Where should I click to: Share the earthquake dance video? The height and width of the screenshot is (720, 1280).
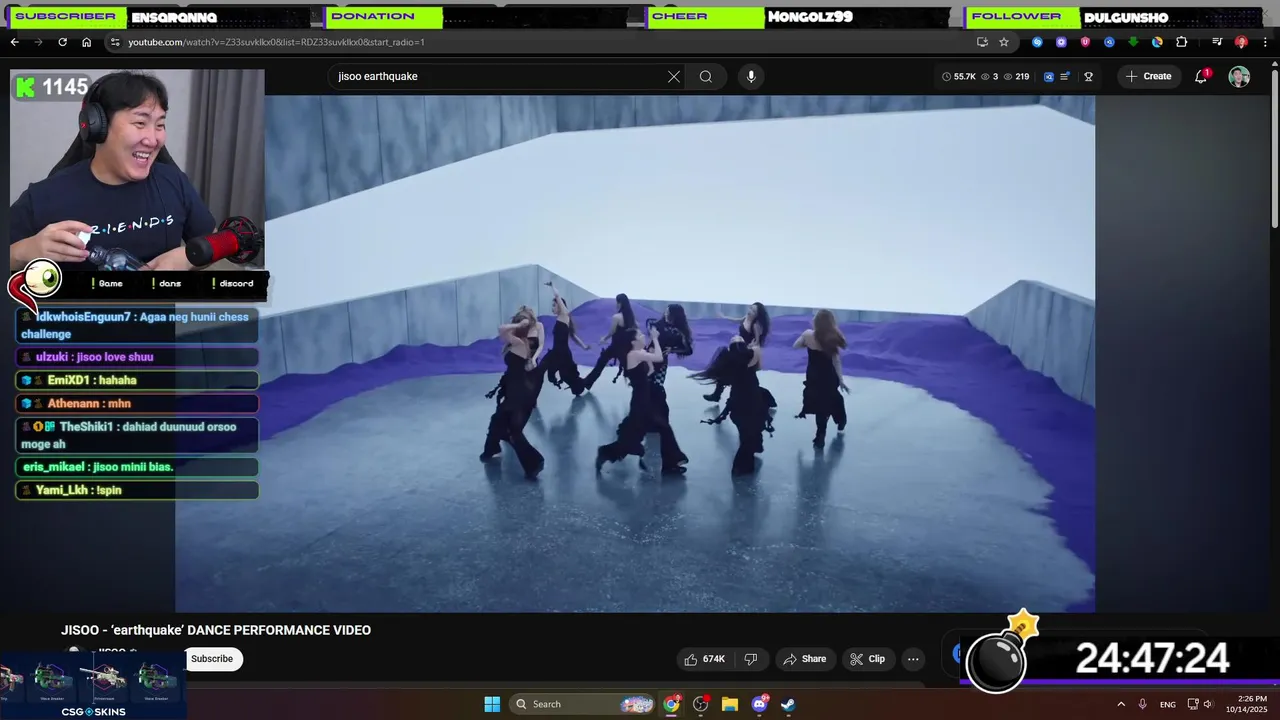(805, 659)
